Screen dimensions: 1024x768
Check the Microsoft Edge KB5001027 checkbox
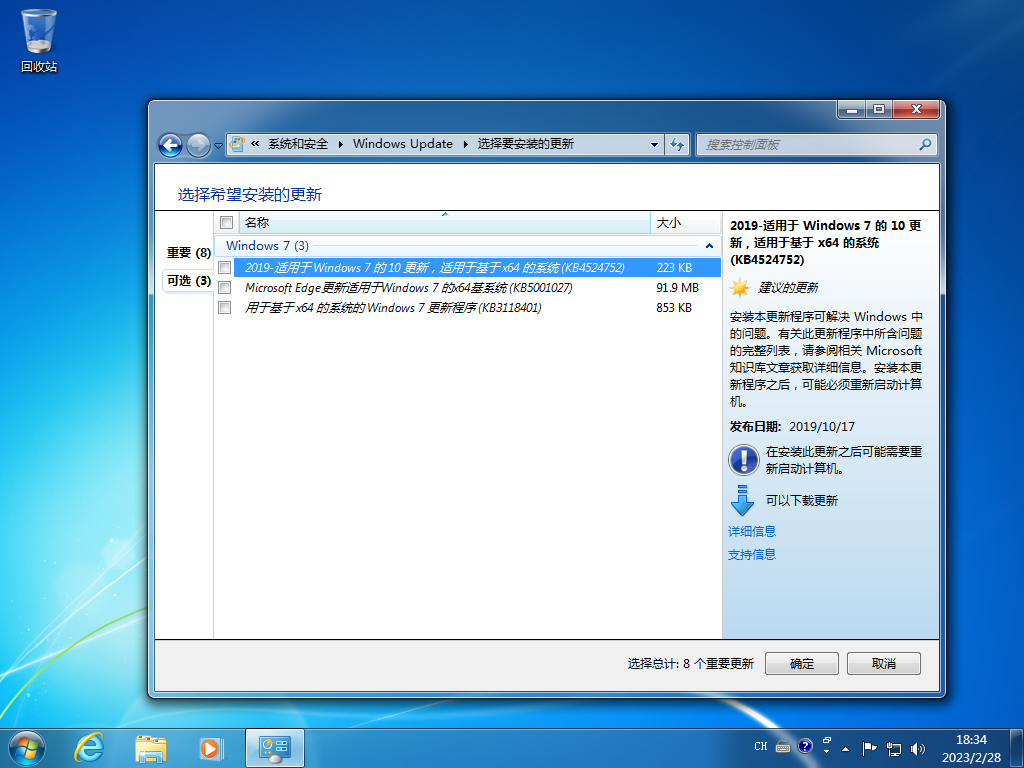(x=225, y=287)
